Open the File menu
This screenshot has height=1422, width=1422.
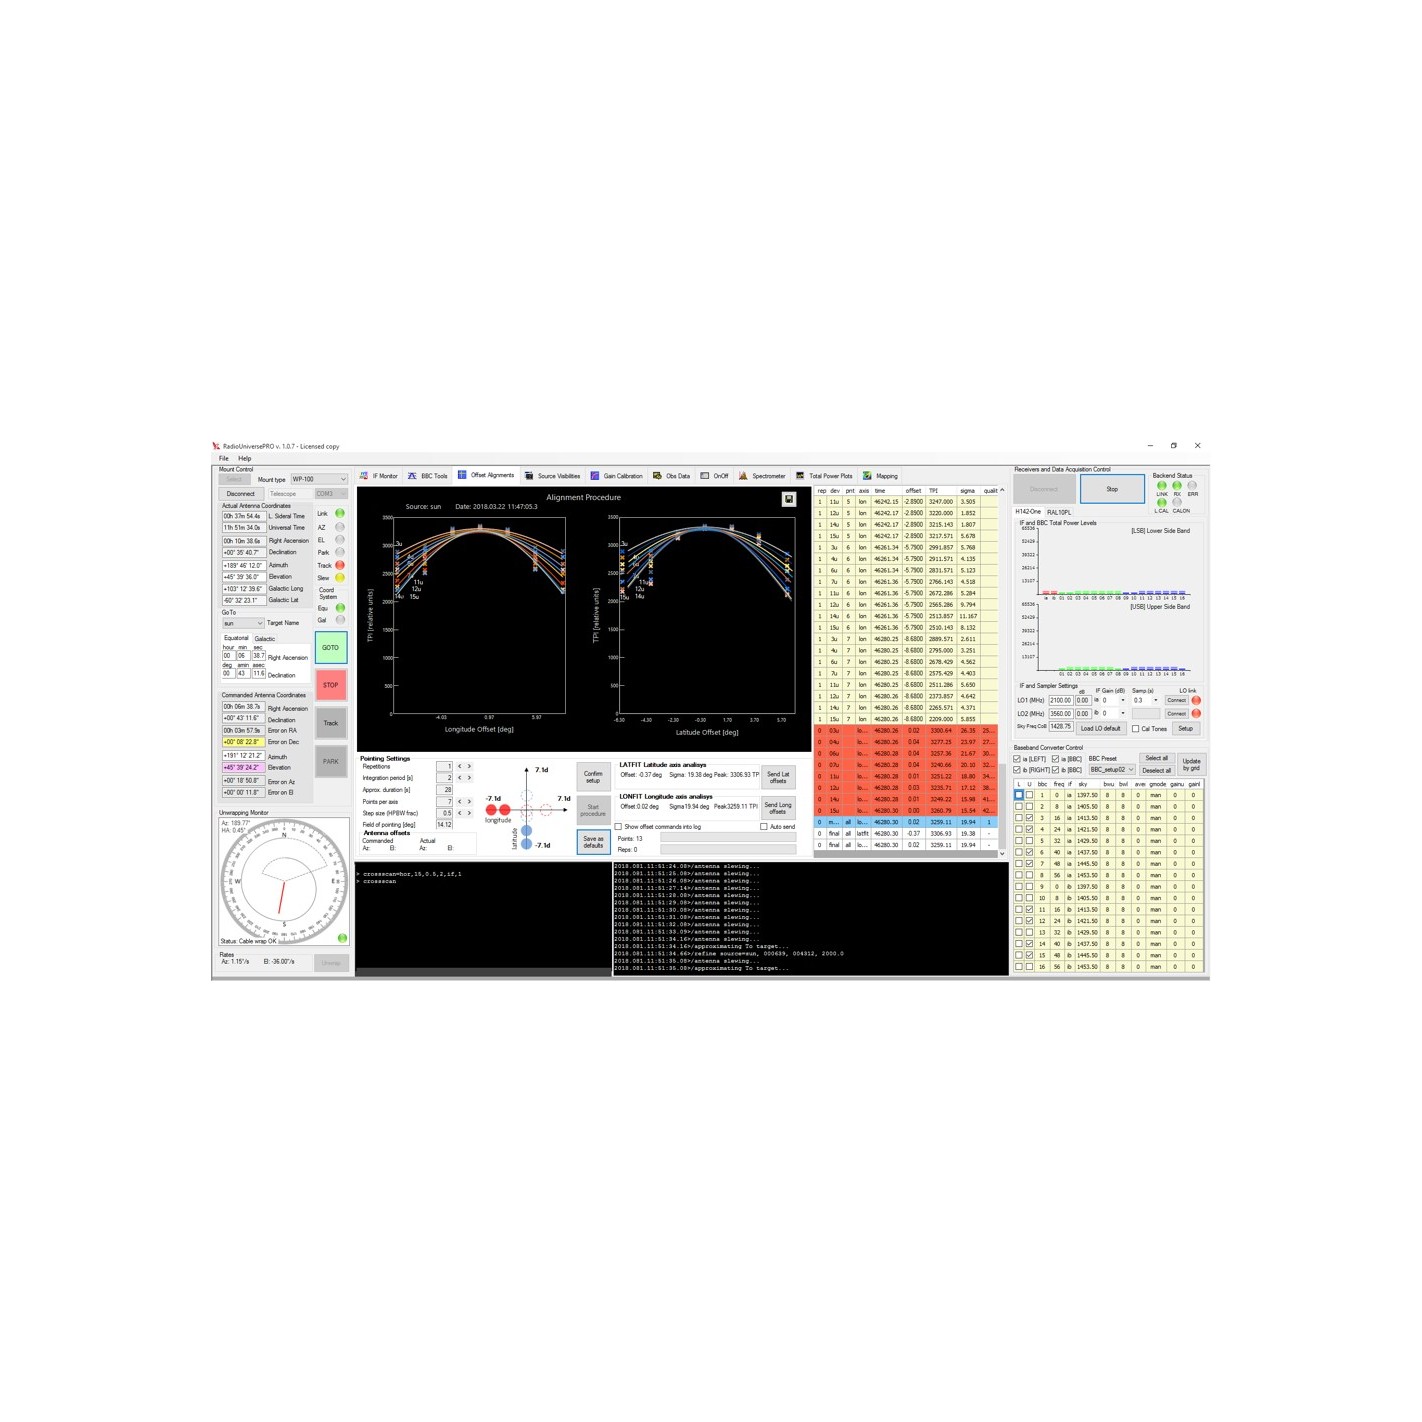point(224,459)
